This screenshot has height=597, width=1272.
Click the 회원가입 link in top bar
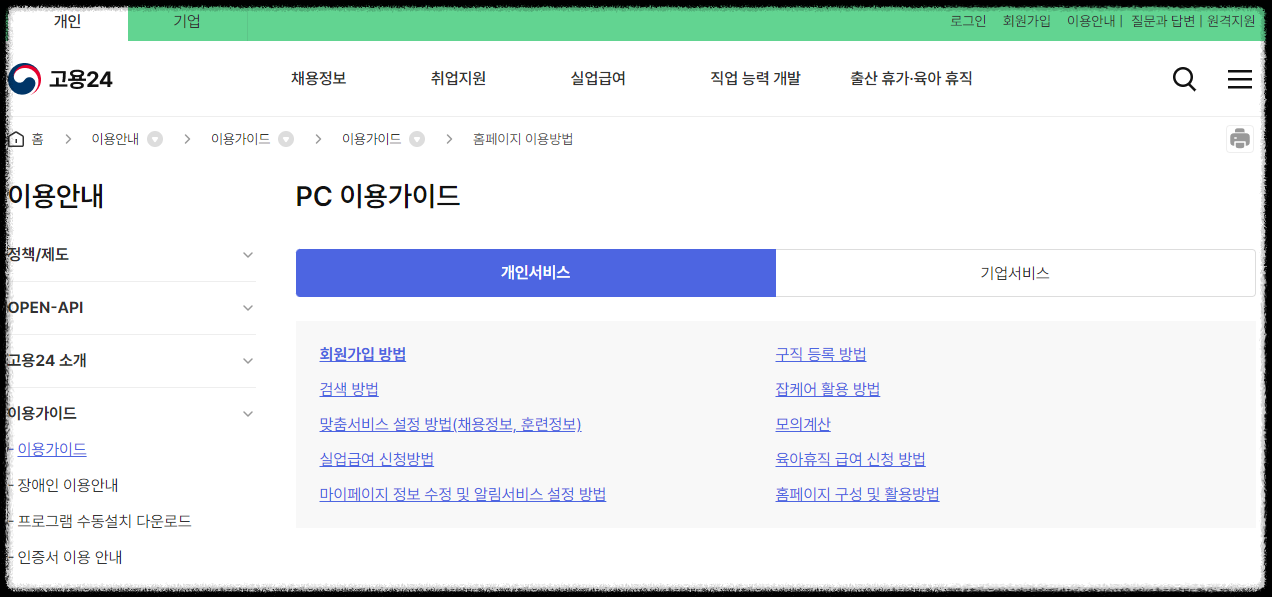click(1027, 21)
